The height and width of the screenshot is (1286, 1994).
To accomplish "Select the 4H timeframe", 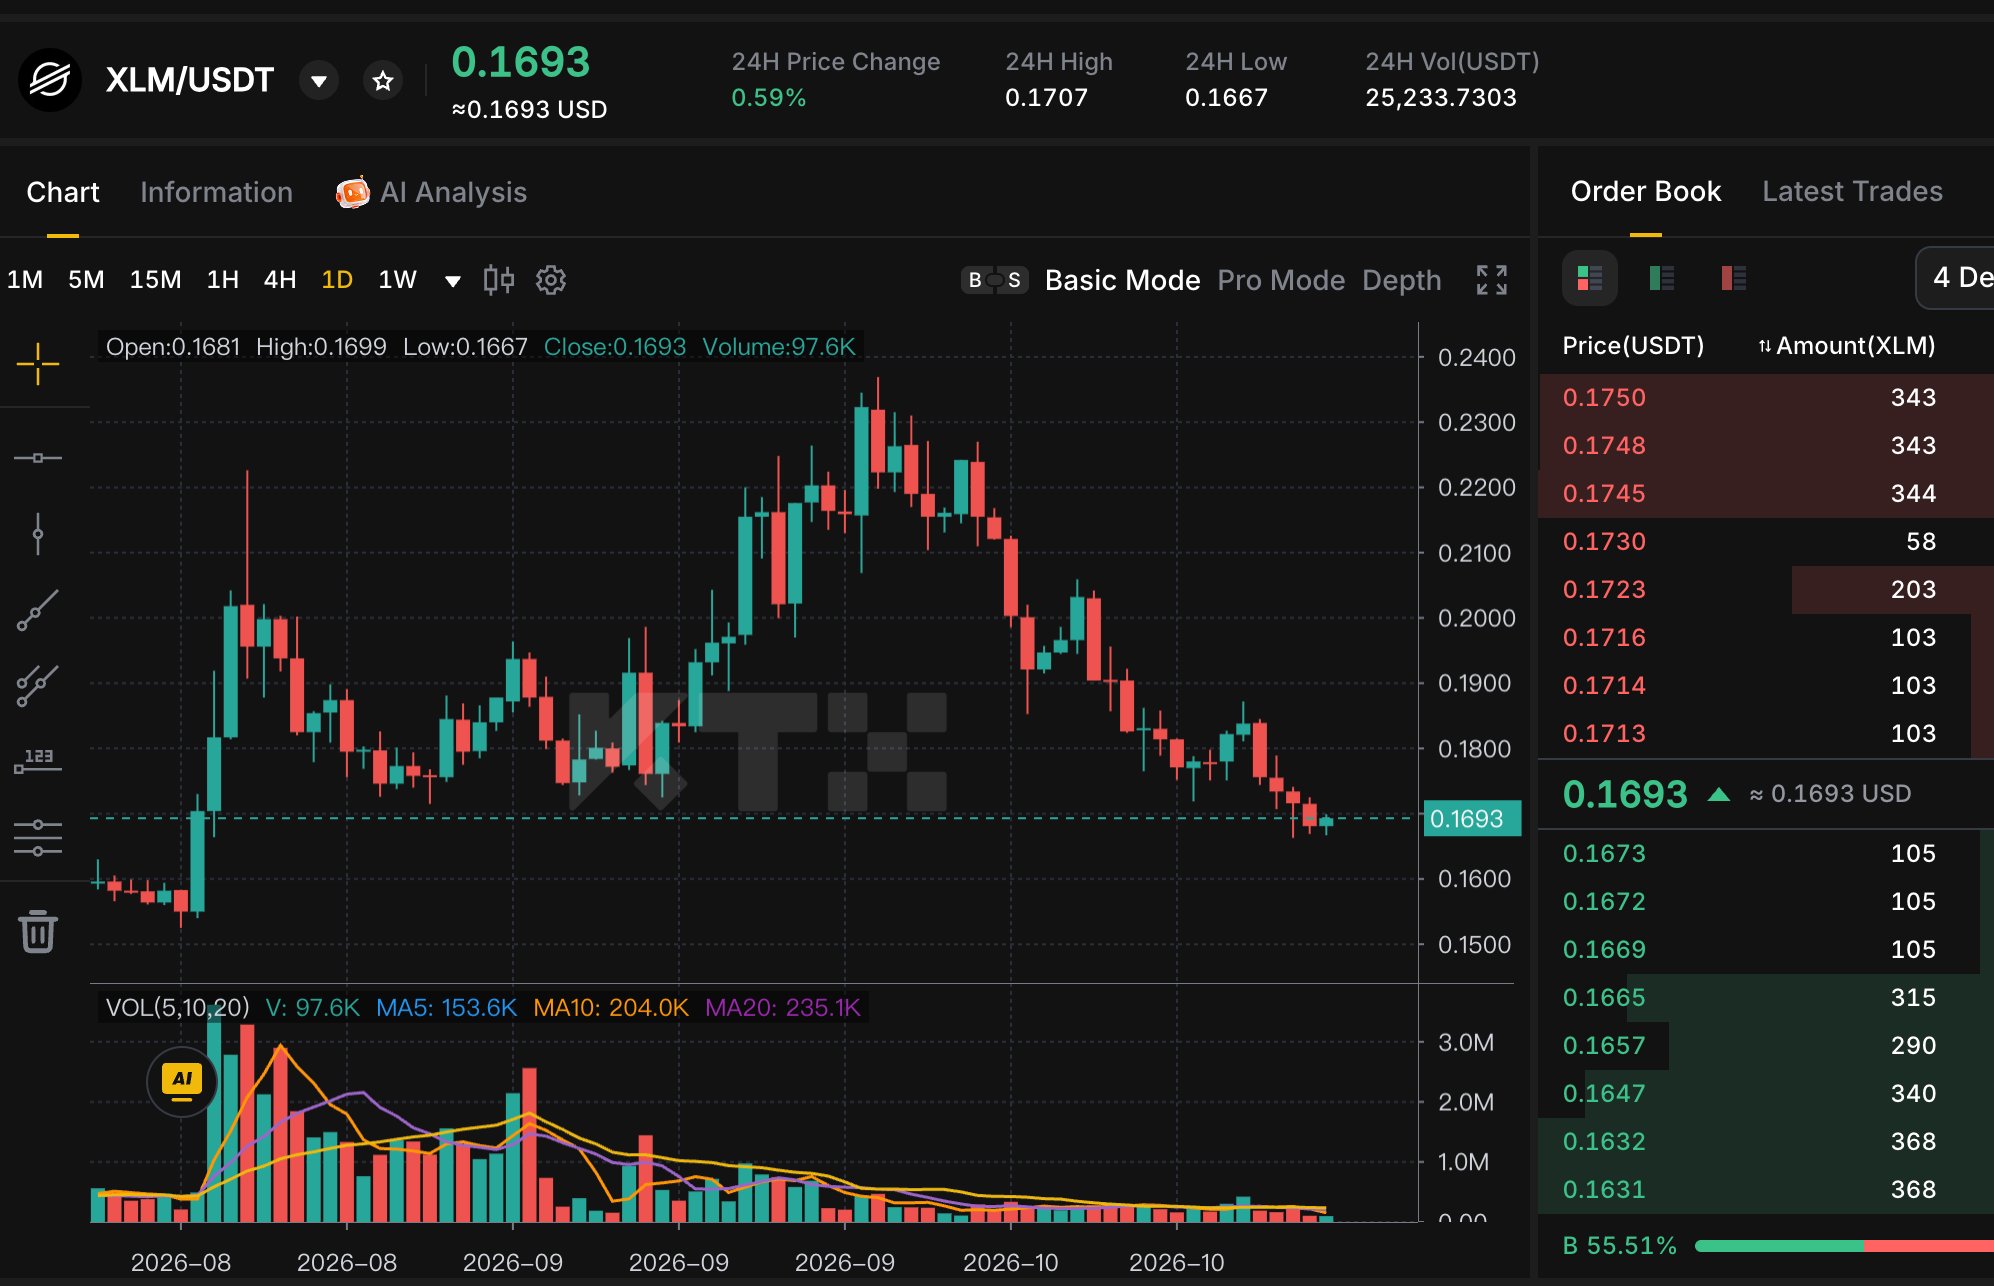I will pyautogui.click(x=280, y=280).
